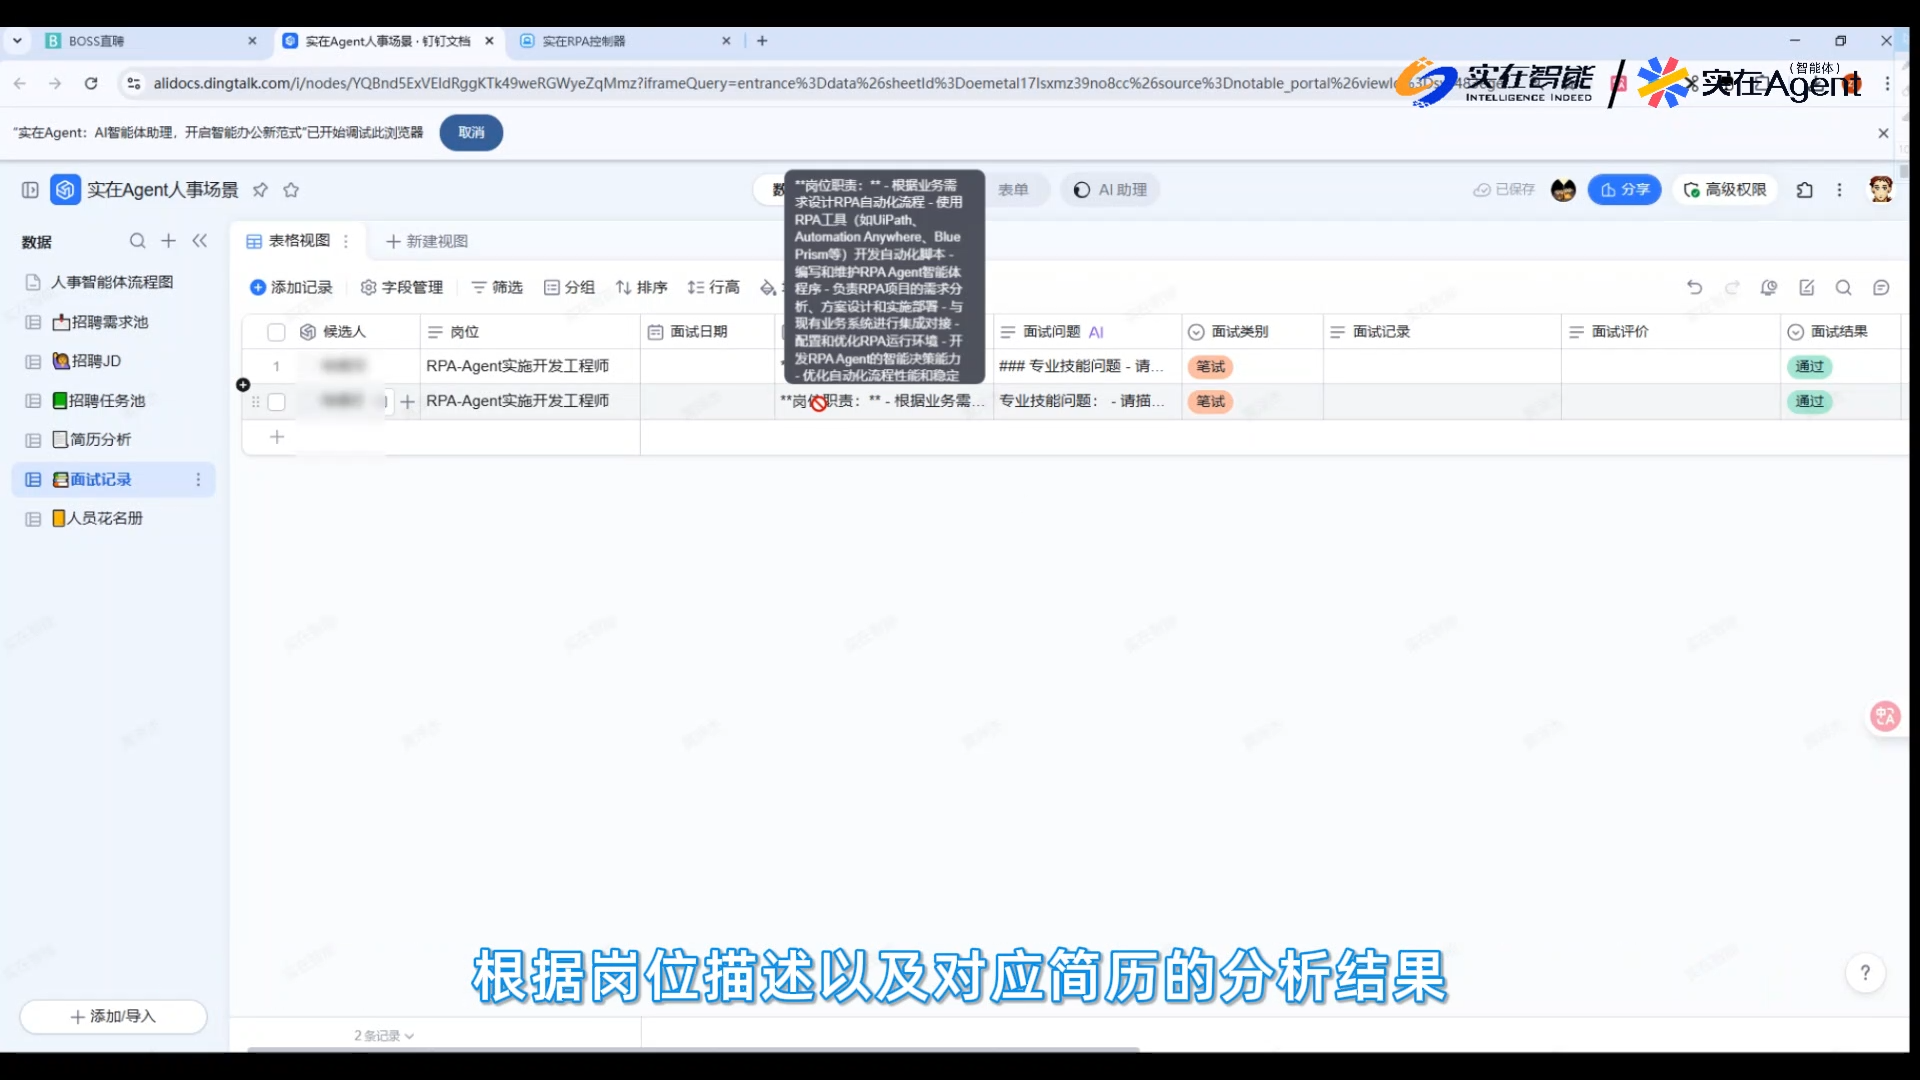Check the select-all header checkbox
The image size is (1920, 1080).
pyautogui.click(x=276, y=332)
